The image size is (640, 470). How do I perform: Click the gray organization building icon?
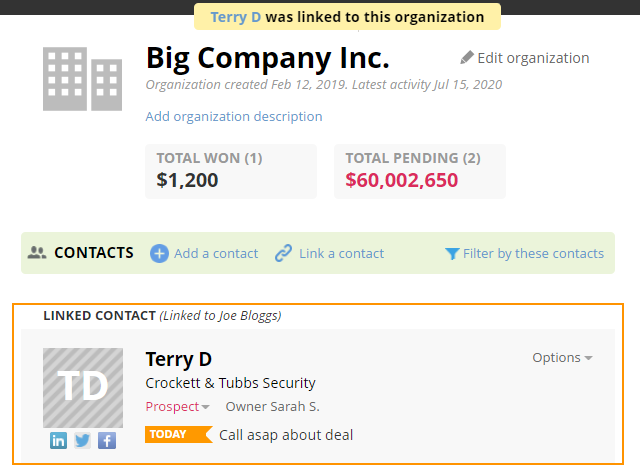(x=82, y=79)
